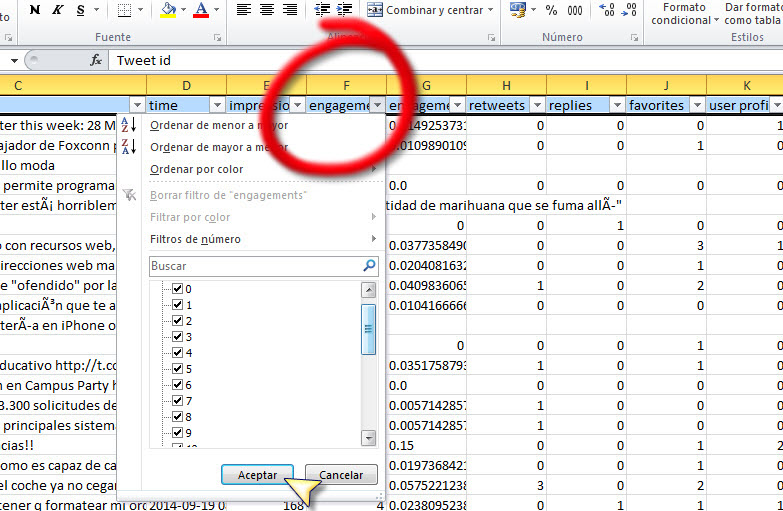Click the insert function fx icon
Screen dimensions: 783x511
(96, 60)
